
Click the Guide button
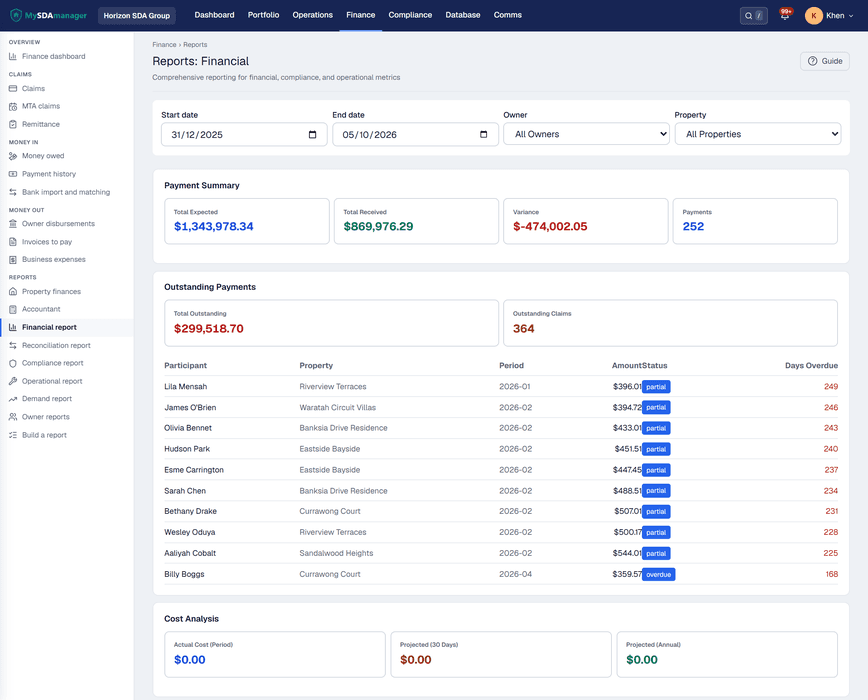coord(825,61)
